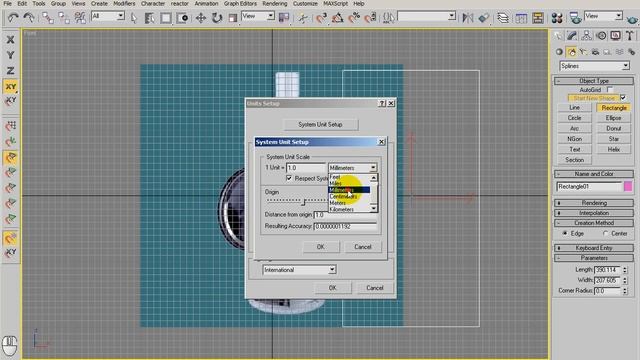
Task: Choose the Helix spline button
Action: coord(613,149)
